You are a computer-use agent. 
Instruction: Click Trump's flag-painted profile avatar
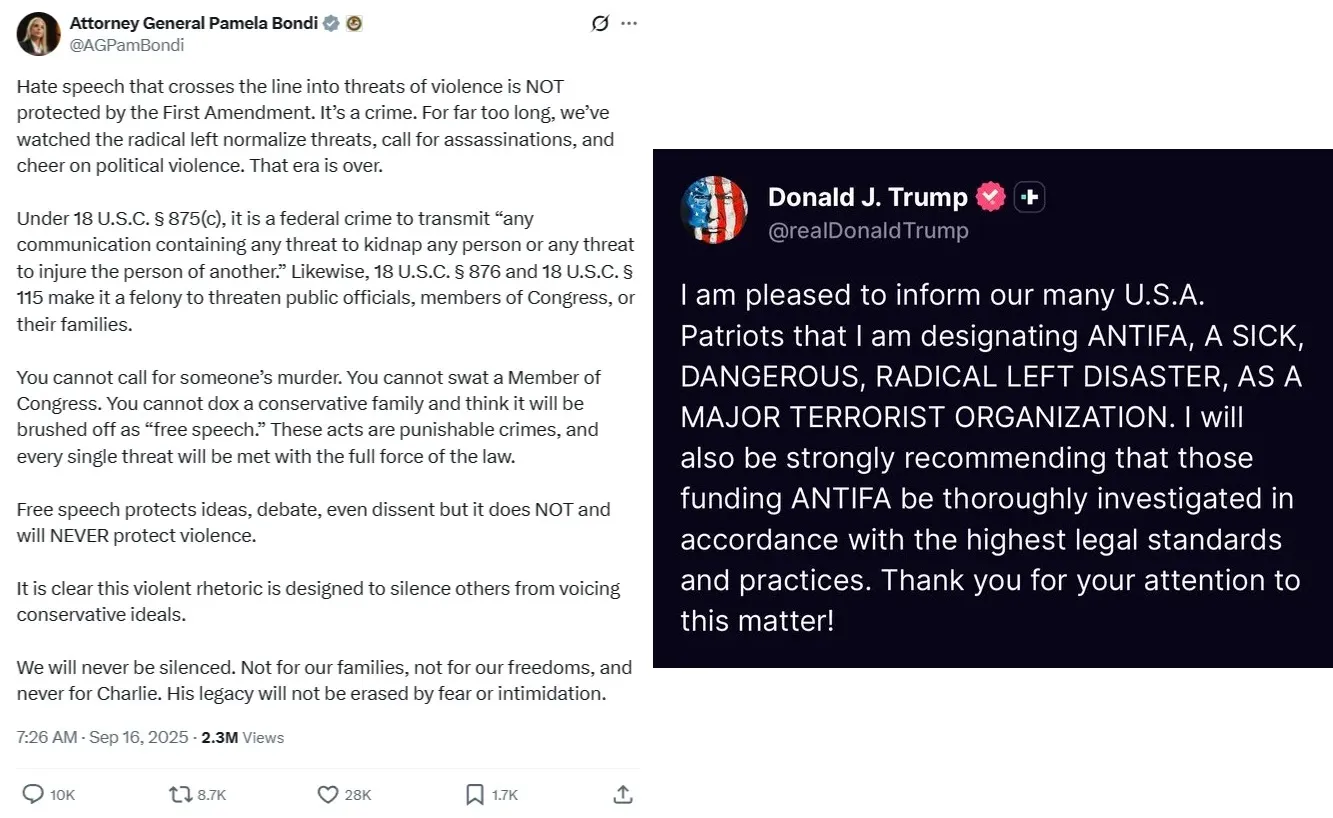tap(714, 210)
